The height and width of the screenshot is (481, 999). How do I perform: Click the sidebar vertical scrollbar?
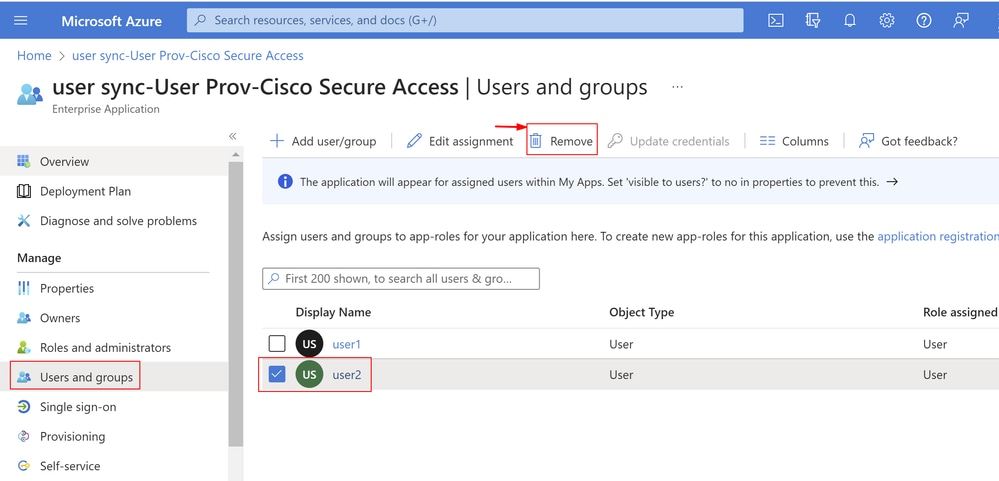(236, 304)
